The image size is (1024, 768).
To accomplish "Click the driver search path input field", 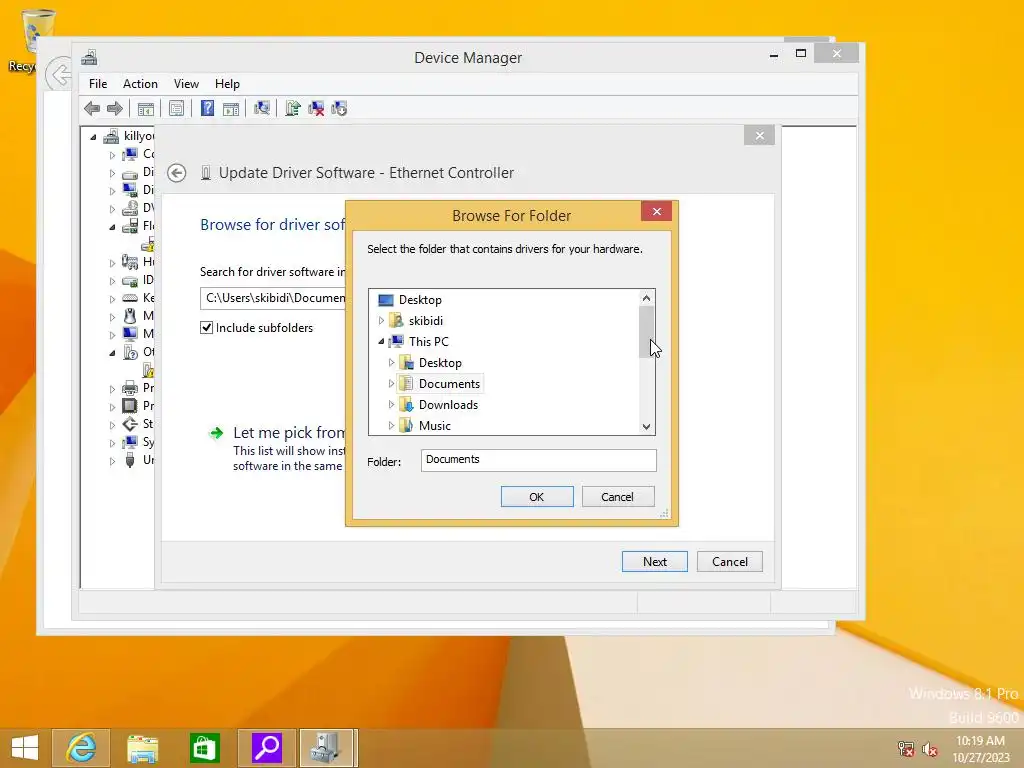I will tap(273, 298).
